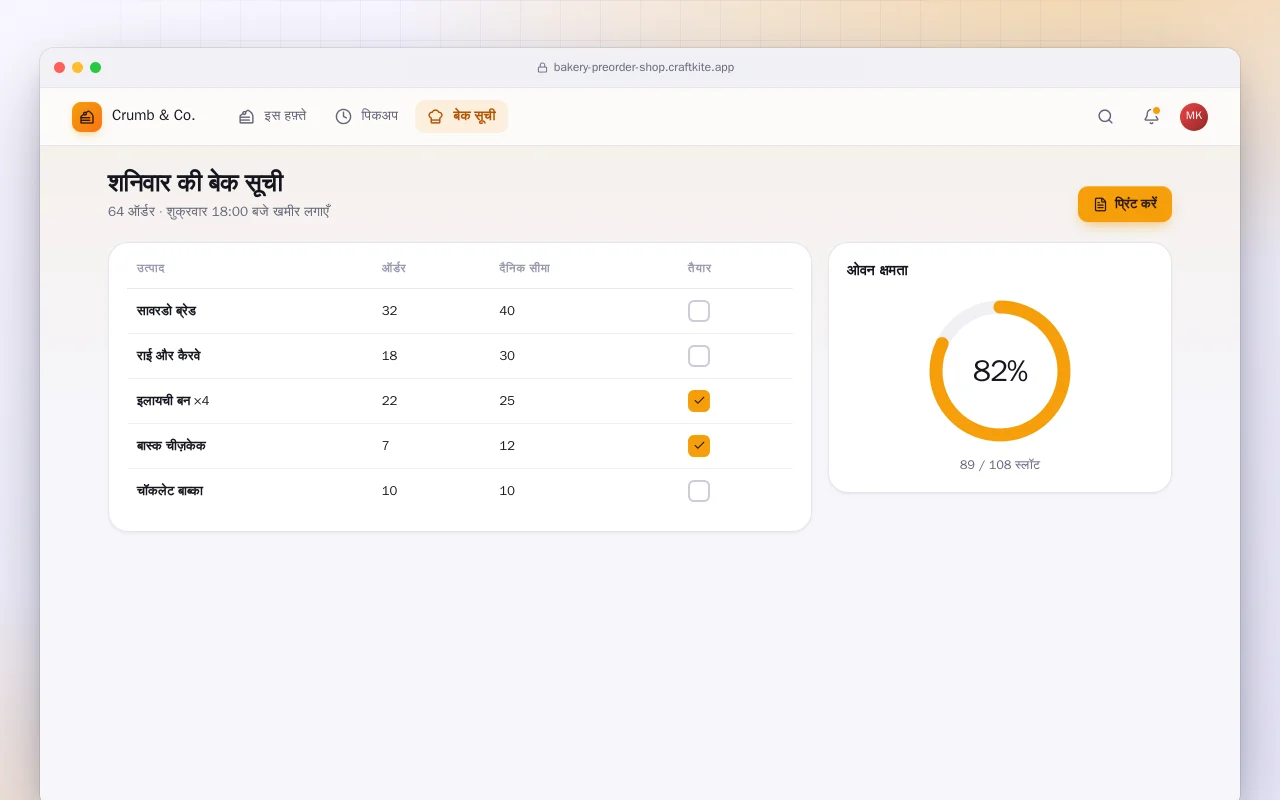Viewport: 1280px width, 800px height.
Task: Check तैयार box for सावरडो ब्रेड
Action: (x=699, y=311)
